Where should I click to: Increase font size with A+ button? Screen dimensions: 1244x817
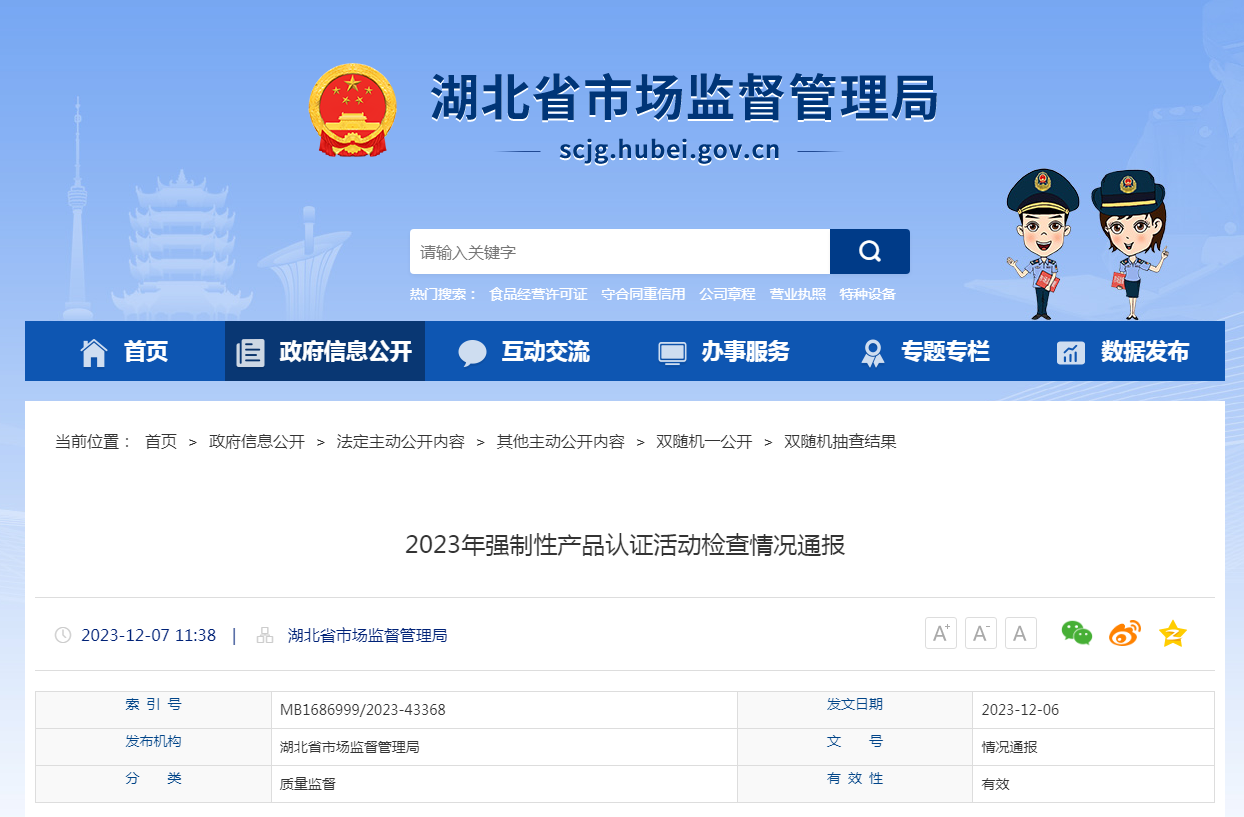(941, 633)
